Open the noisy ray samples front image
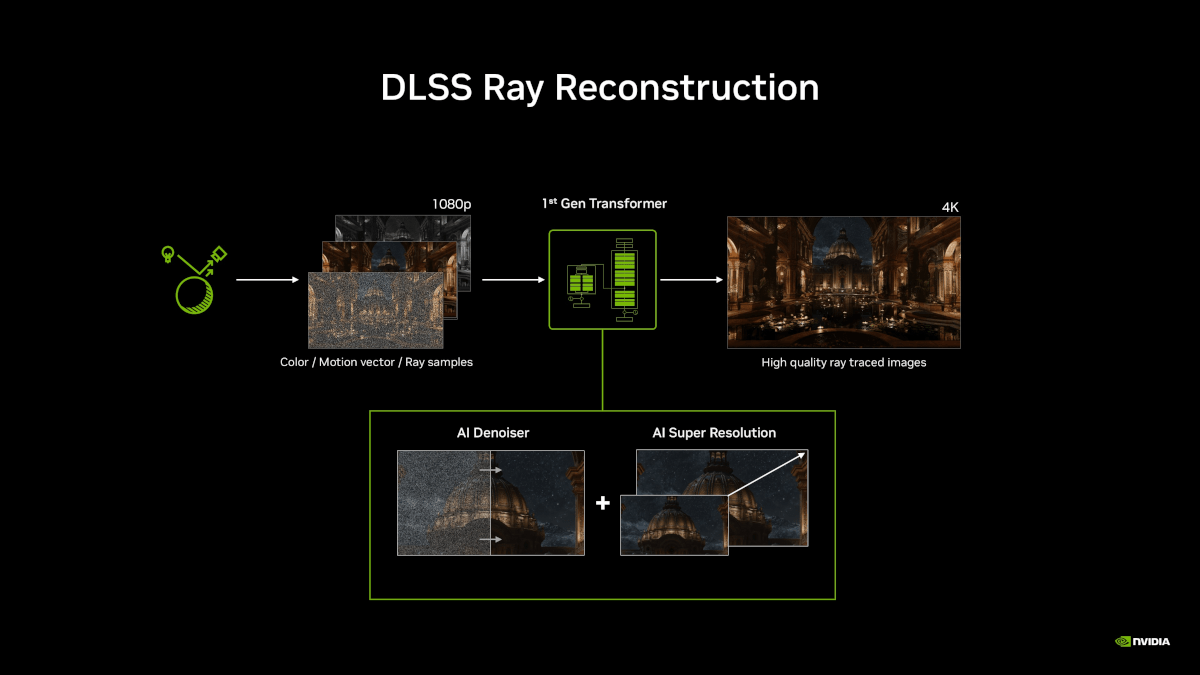 click(x=376, y=310)
